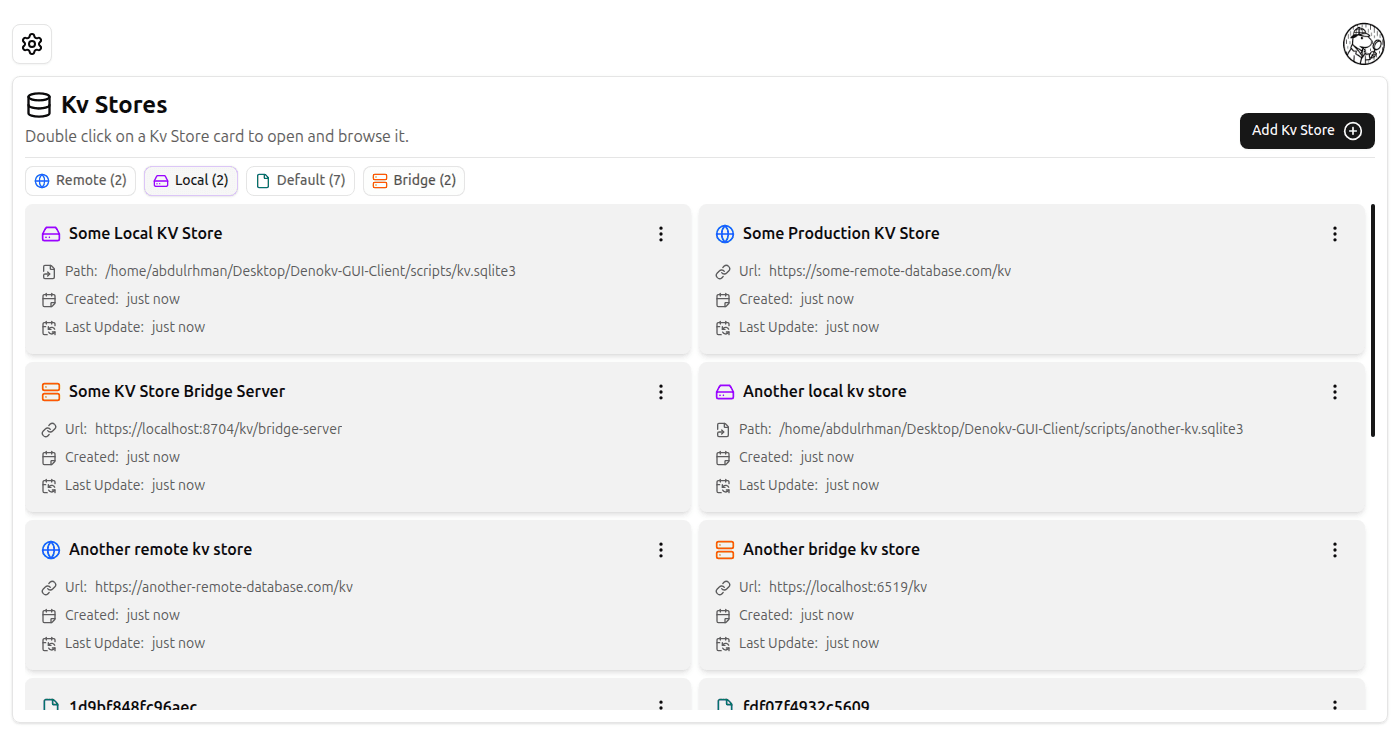1400x735 pixels.
Task: Click the globe icon of Some Production KV Store
Action: [725, 234]
